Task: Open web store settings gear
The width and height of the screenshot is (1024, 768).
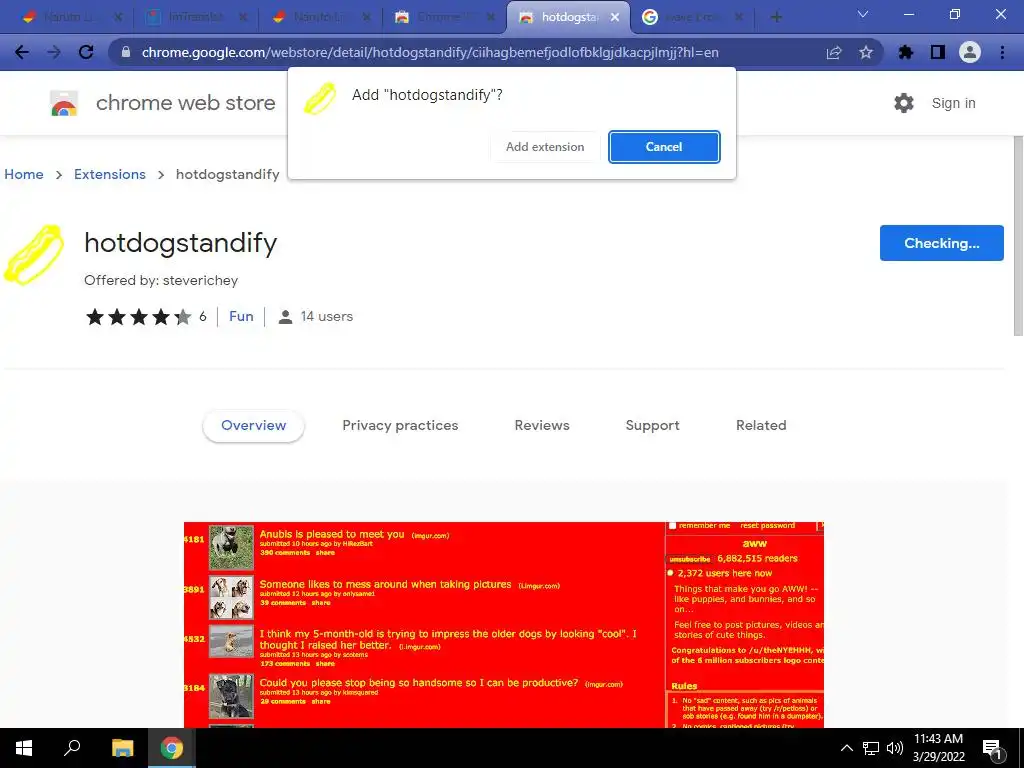Action: (x=904, y=103)
